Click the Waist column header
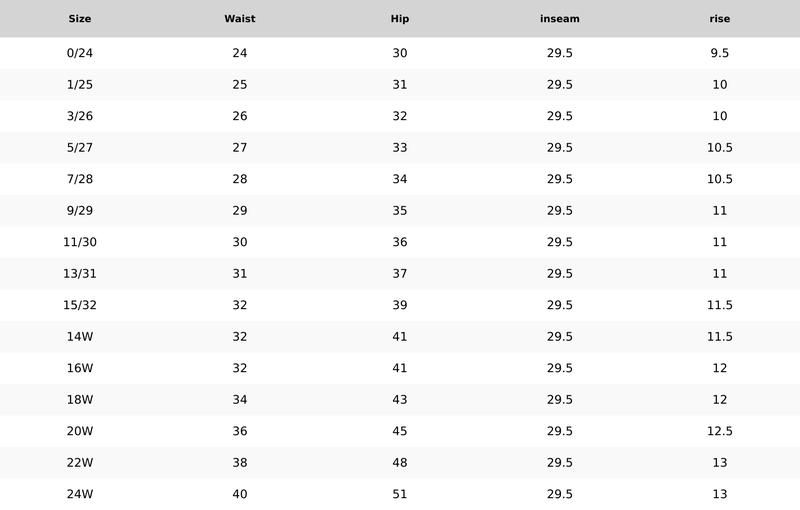 (240, 19)
